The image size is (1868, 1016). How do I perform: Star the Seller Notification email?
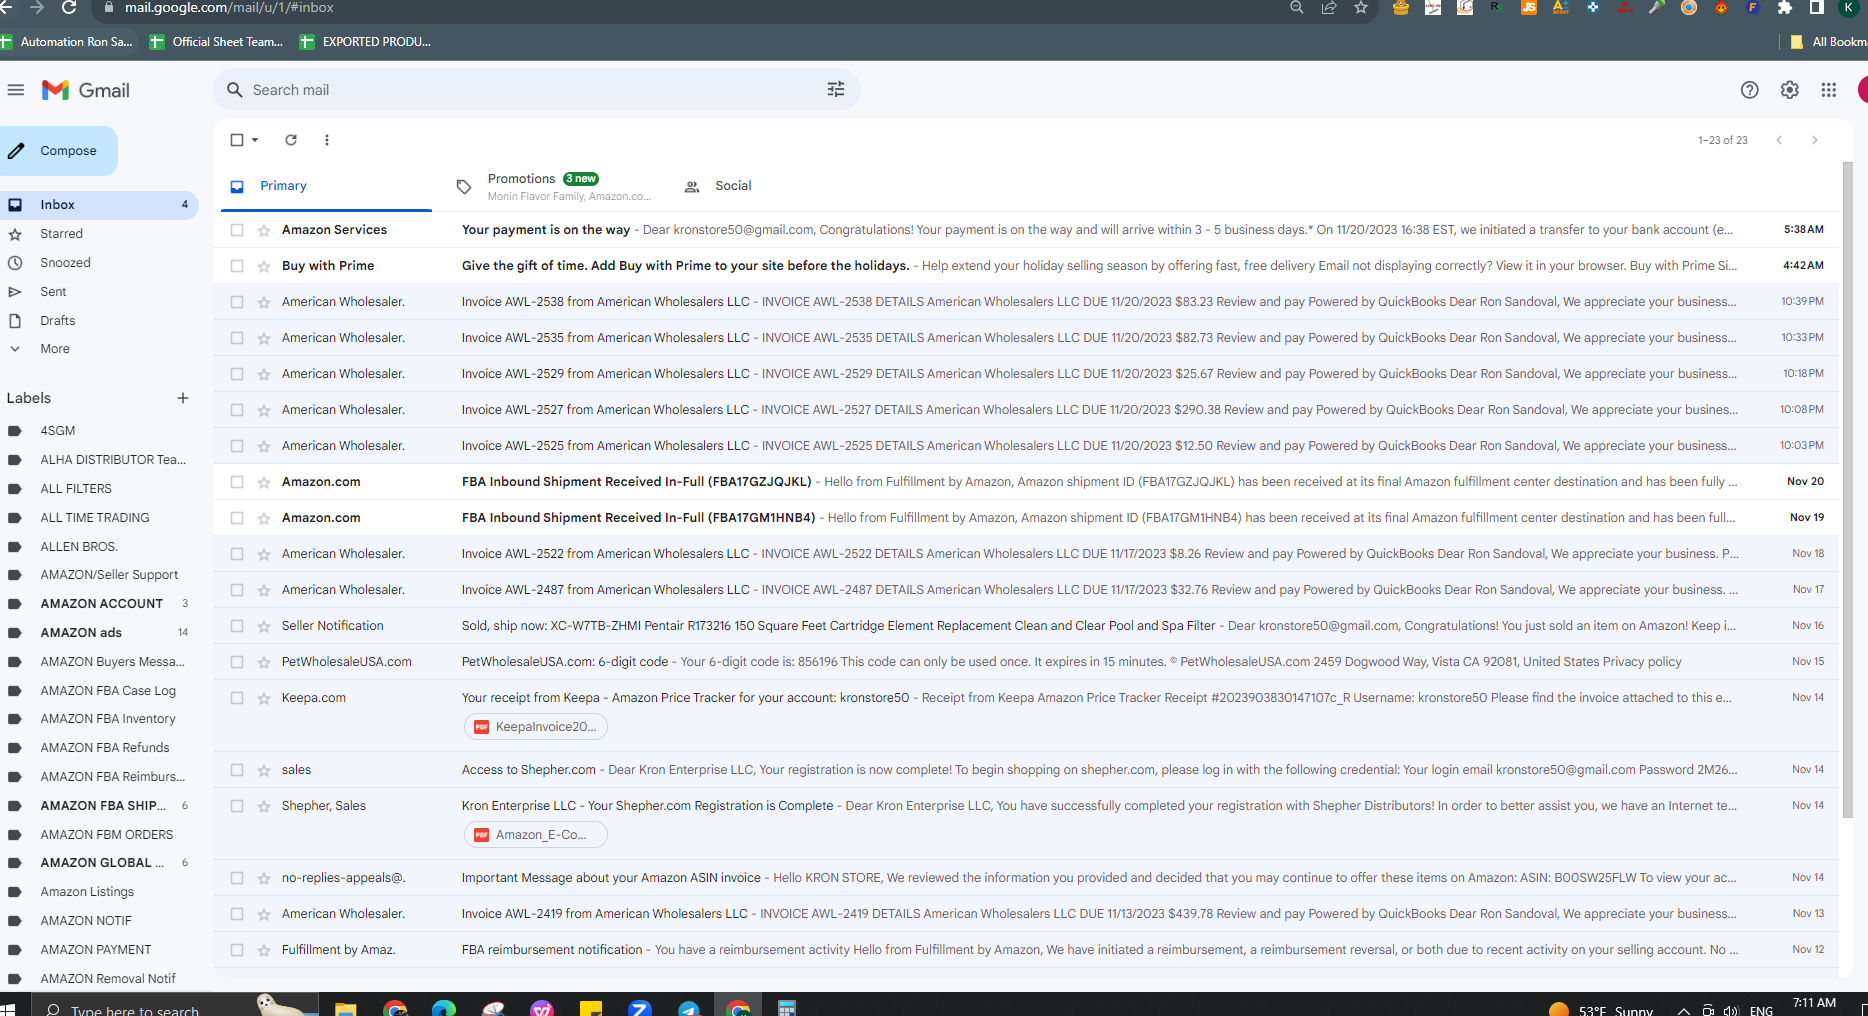click(264, 626)
